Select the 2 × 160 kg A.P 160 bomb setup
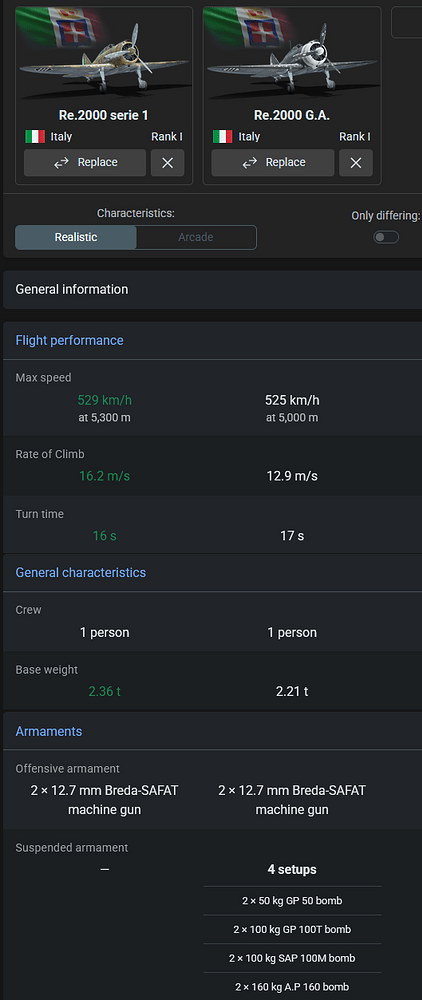Viewport: 422px width, 1000px height. click(292, 987)
